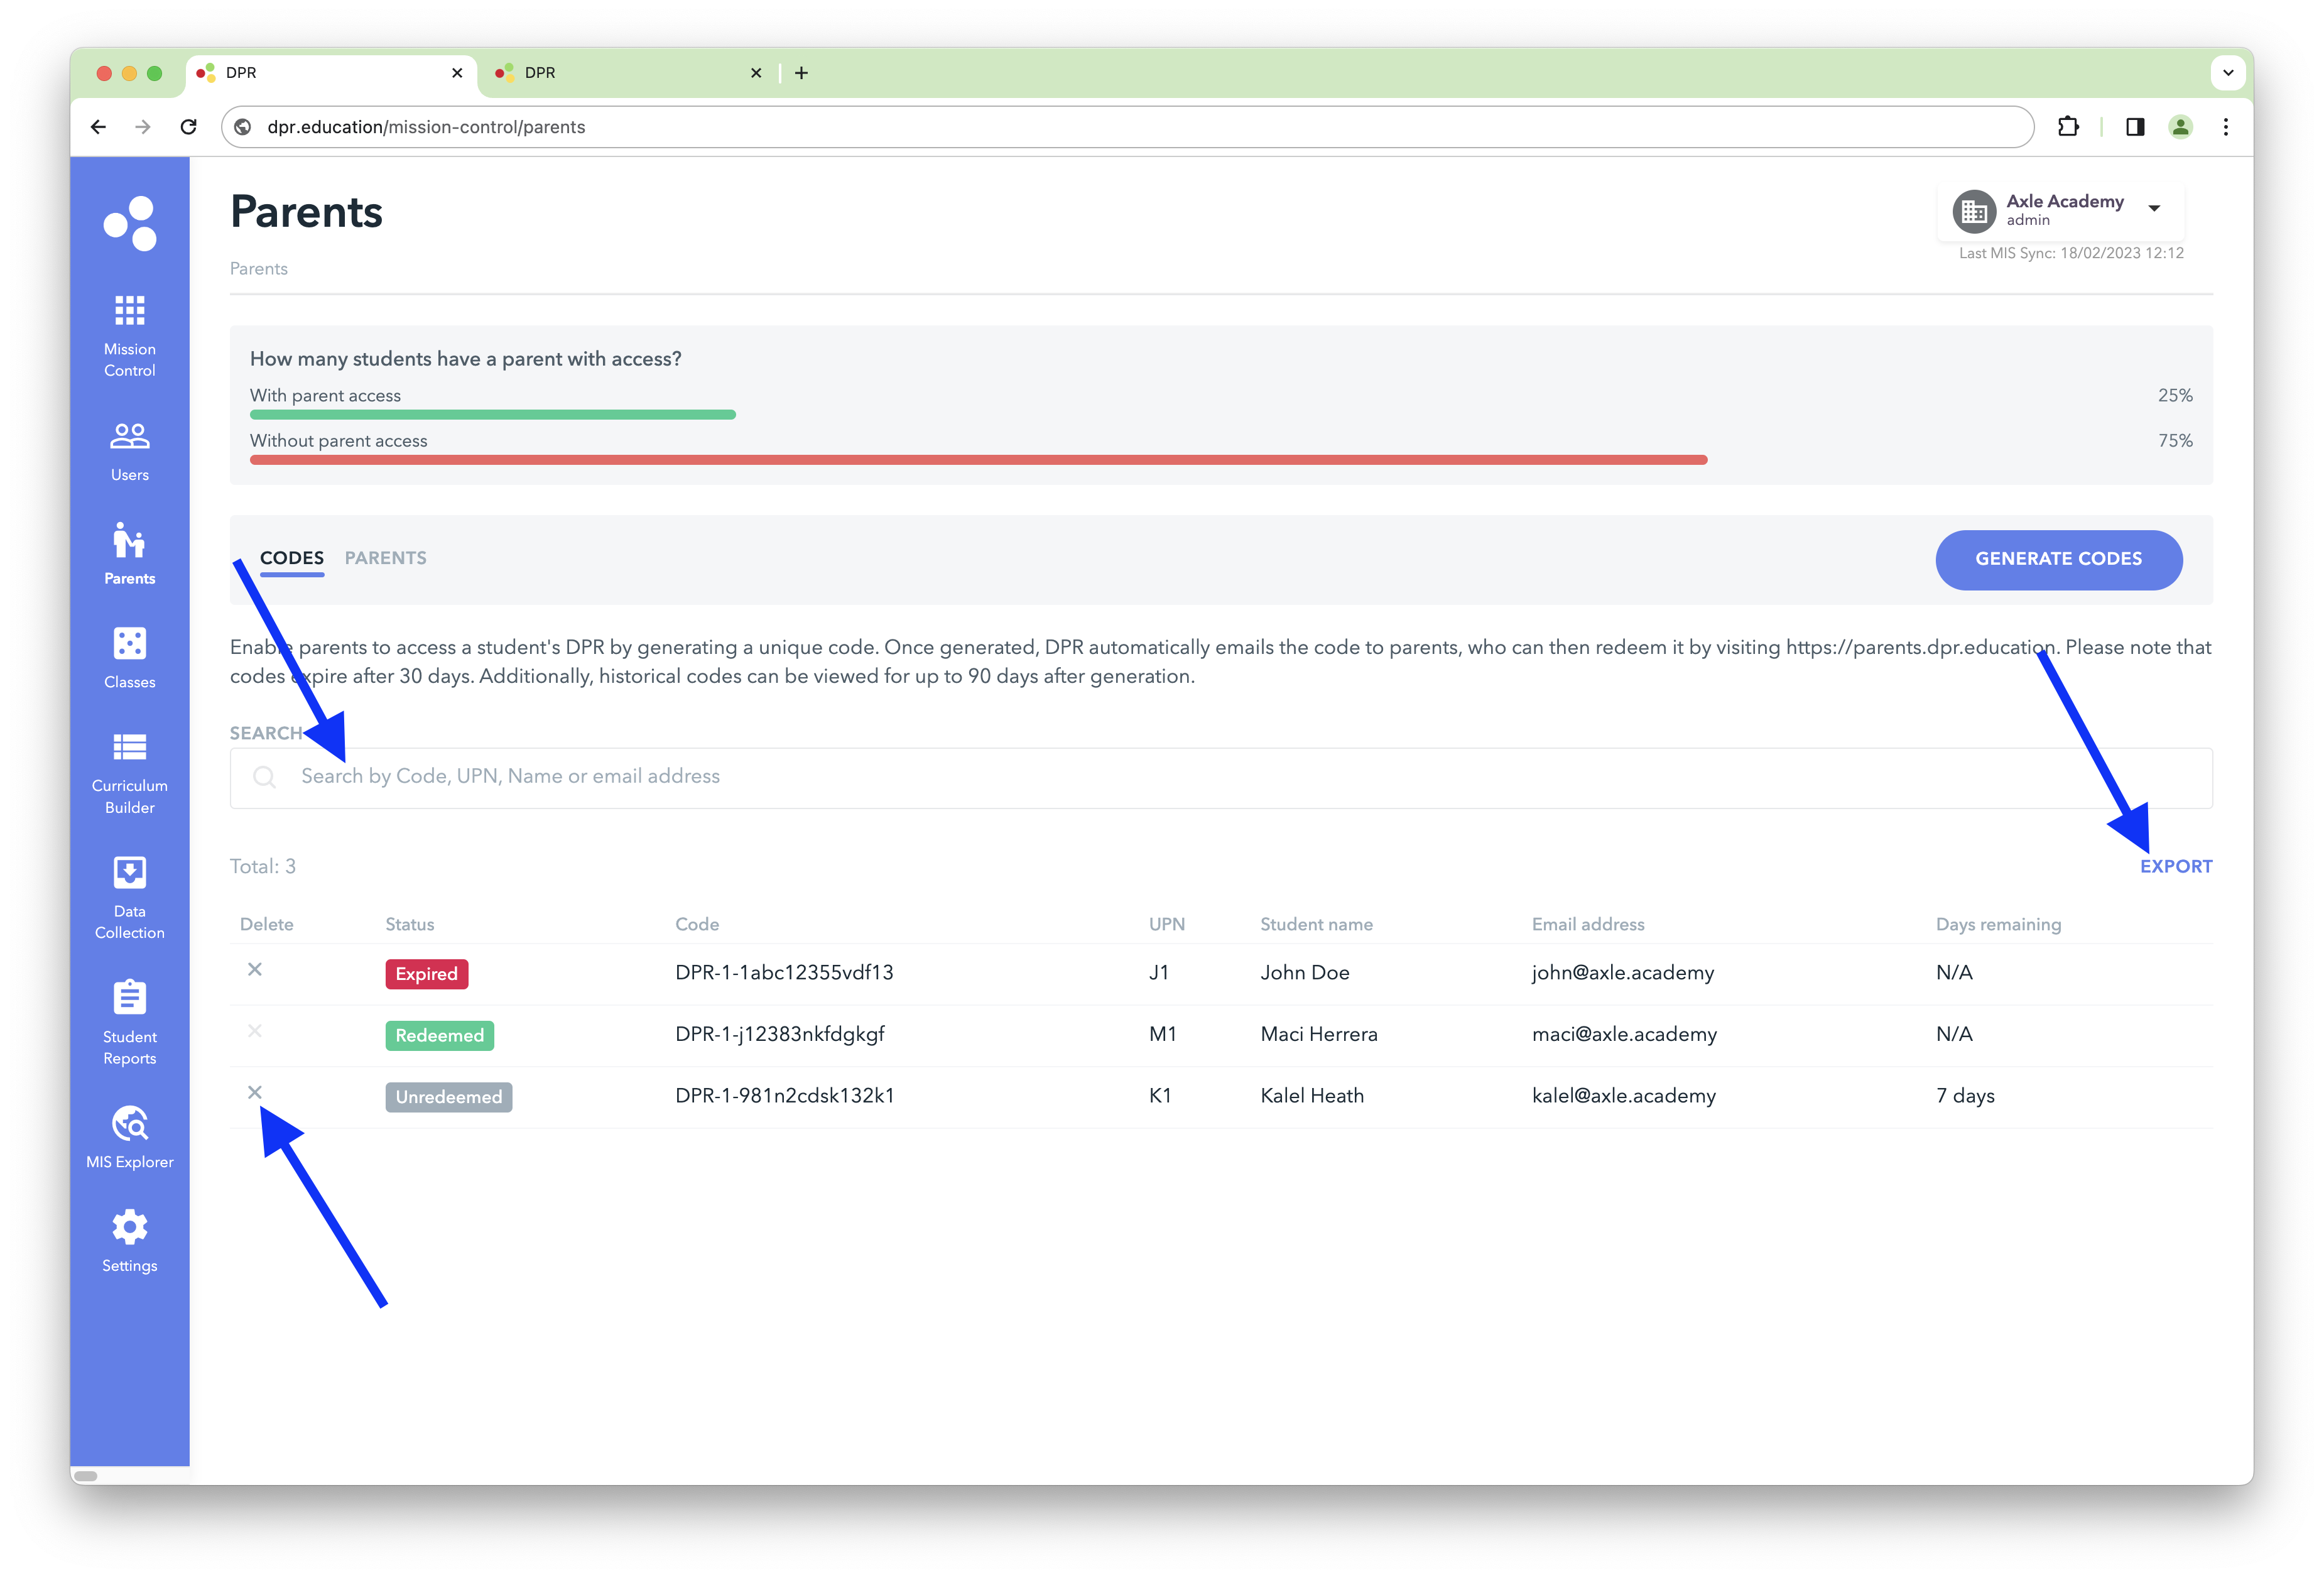Switch to the PARENTS tab
2324x1578 pixels.
tap(386, 558)
